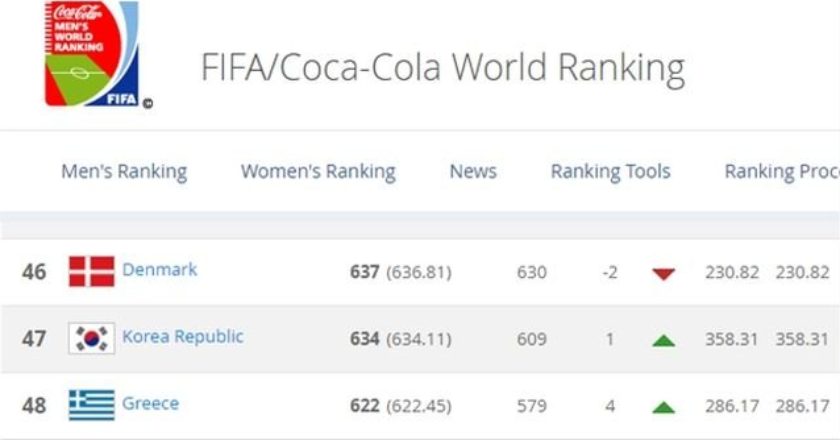The height and width of the screenshot is (440, 840).
Task: Click the Korea Republic flag icon
Action: pos(91,338)
